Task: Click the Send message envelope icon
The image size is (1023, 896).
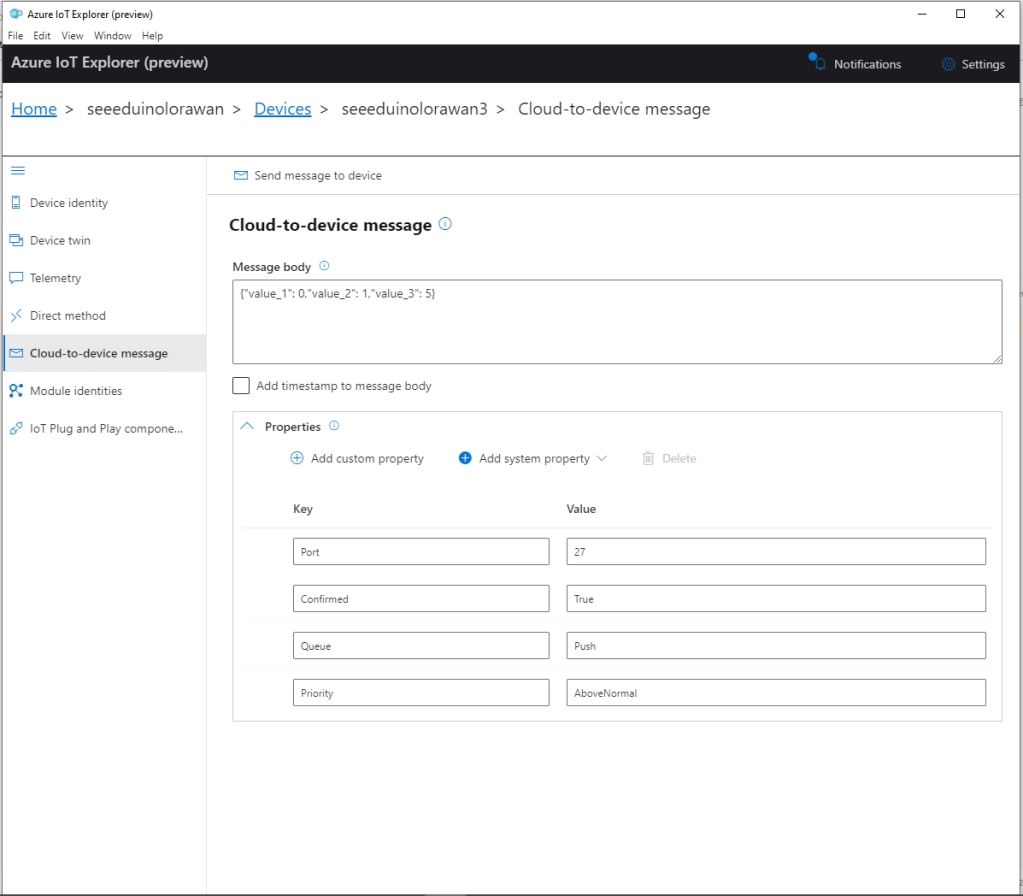Action: point(240,175)
